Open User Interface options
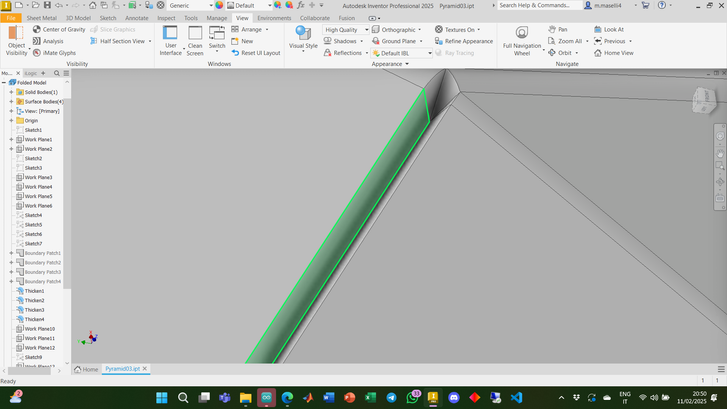This screenshot has height=409, width=727. tap(171, 41)
